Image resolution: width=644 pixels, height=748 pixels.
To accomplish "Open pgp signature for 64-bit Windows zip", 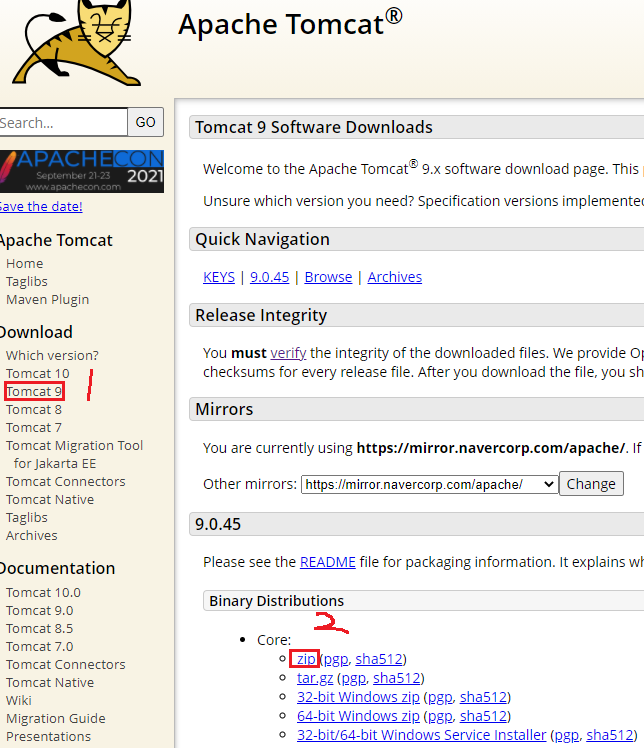I will click(440, 717).
